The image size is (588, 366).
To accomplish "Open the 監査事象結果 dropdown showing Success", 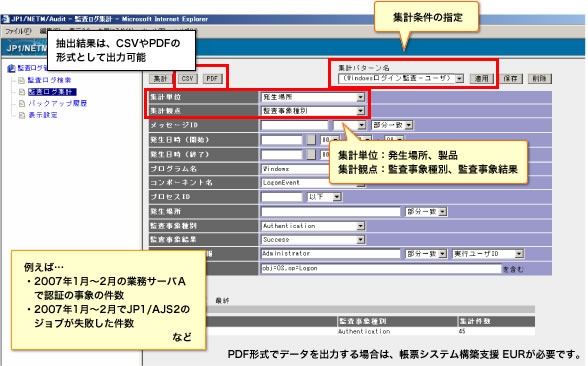I will point(313,240).
